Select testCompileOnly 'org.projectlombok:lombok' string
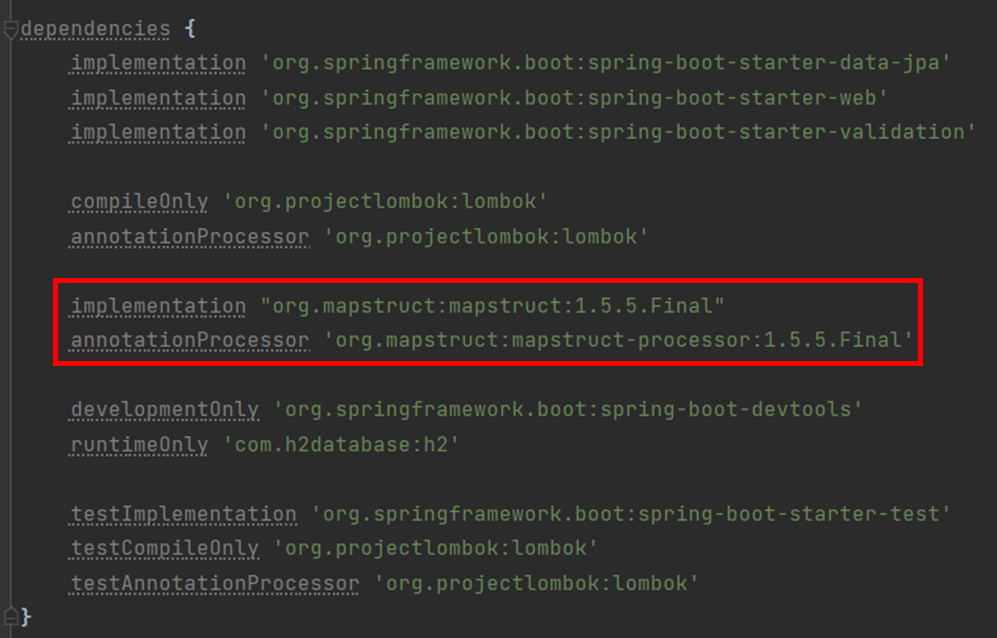The width and height of the screenshot is (997, 638). pos(436,548)
